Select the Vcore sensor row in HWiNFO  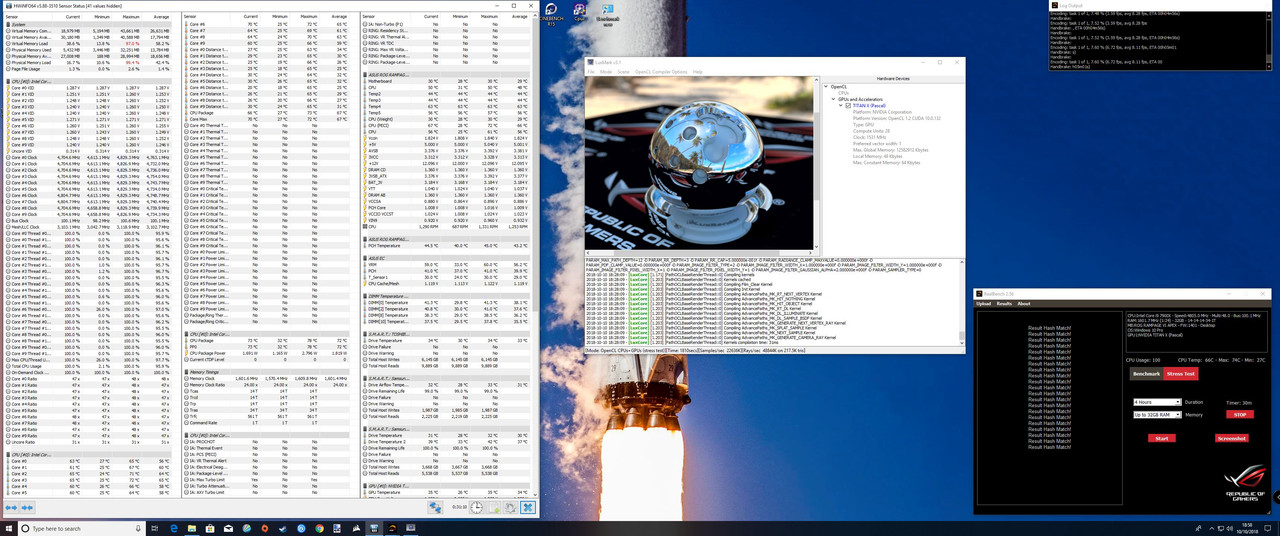(447, 136)
